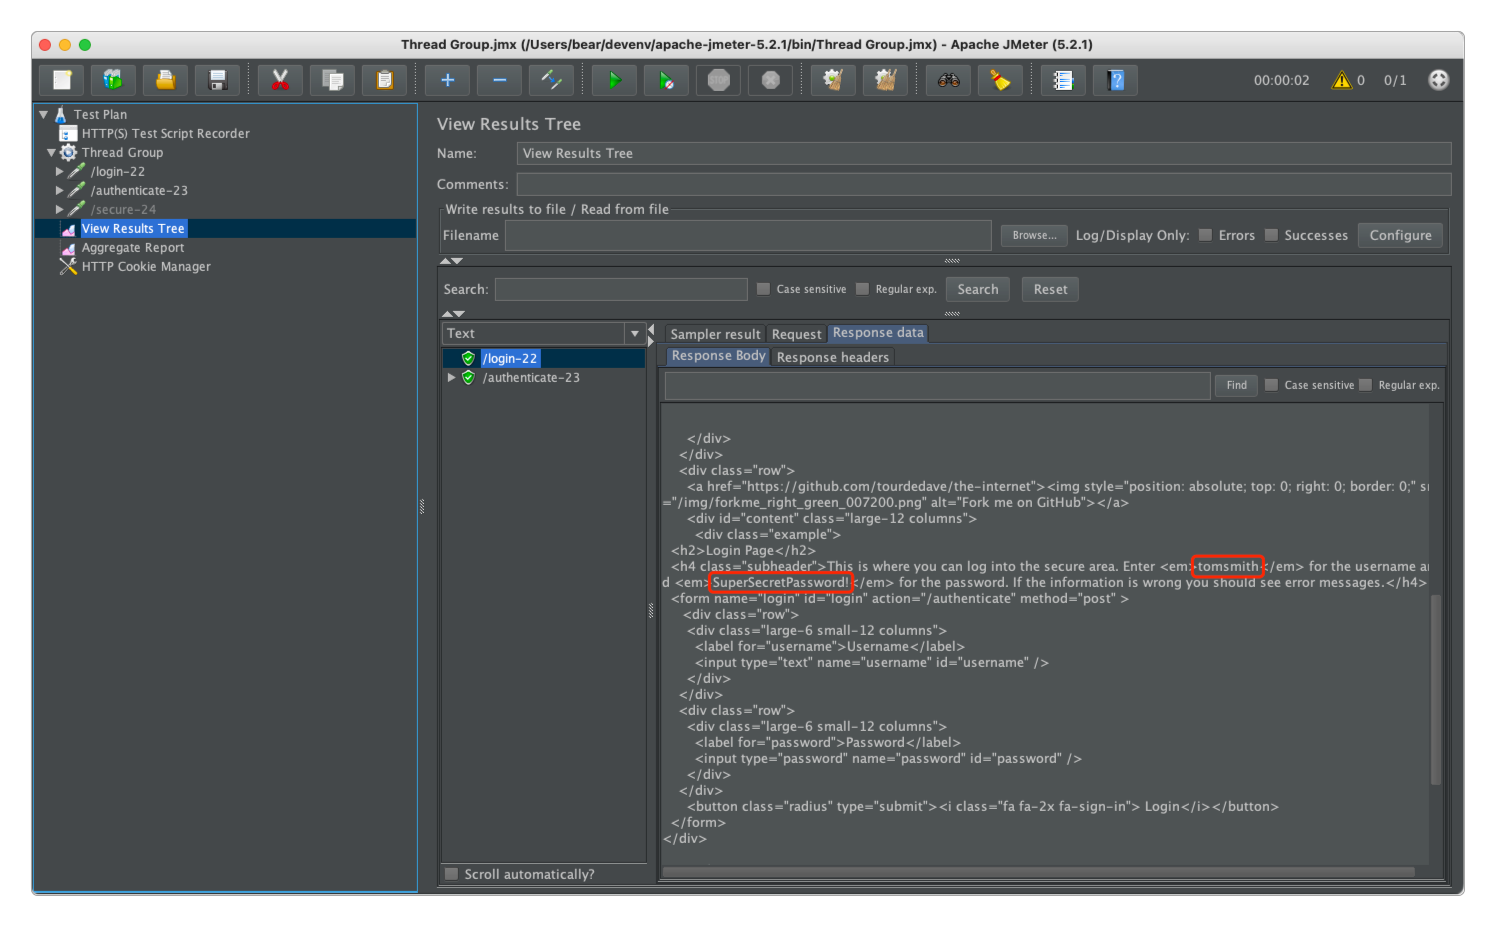1495x926 pixels.
Task: Stop the running test
Action: click(718, 80)
